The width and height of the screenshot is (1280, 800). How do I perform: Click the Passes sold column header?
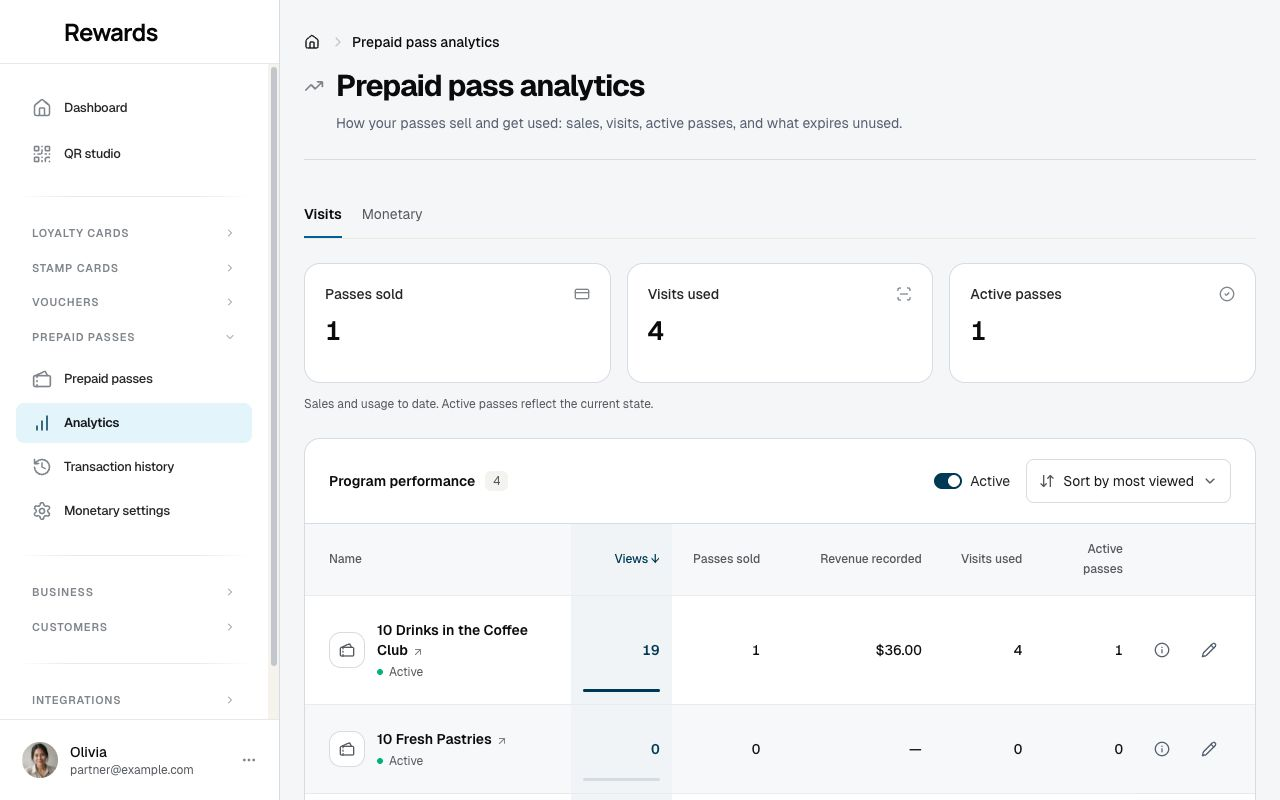726,559
